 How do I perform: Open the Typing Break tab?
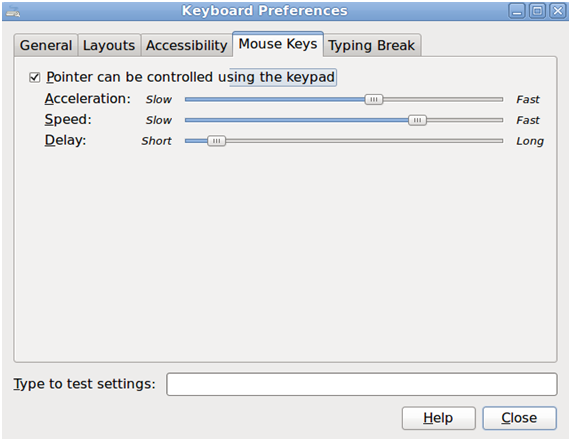371,46
